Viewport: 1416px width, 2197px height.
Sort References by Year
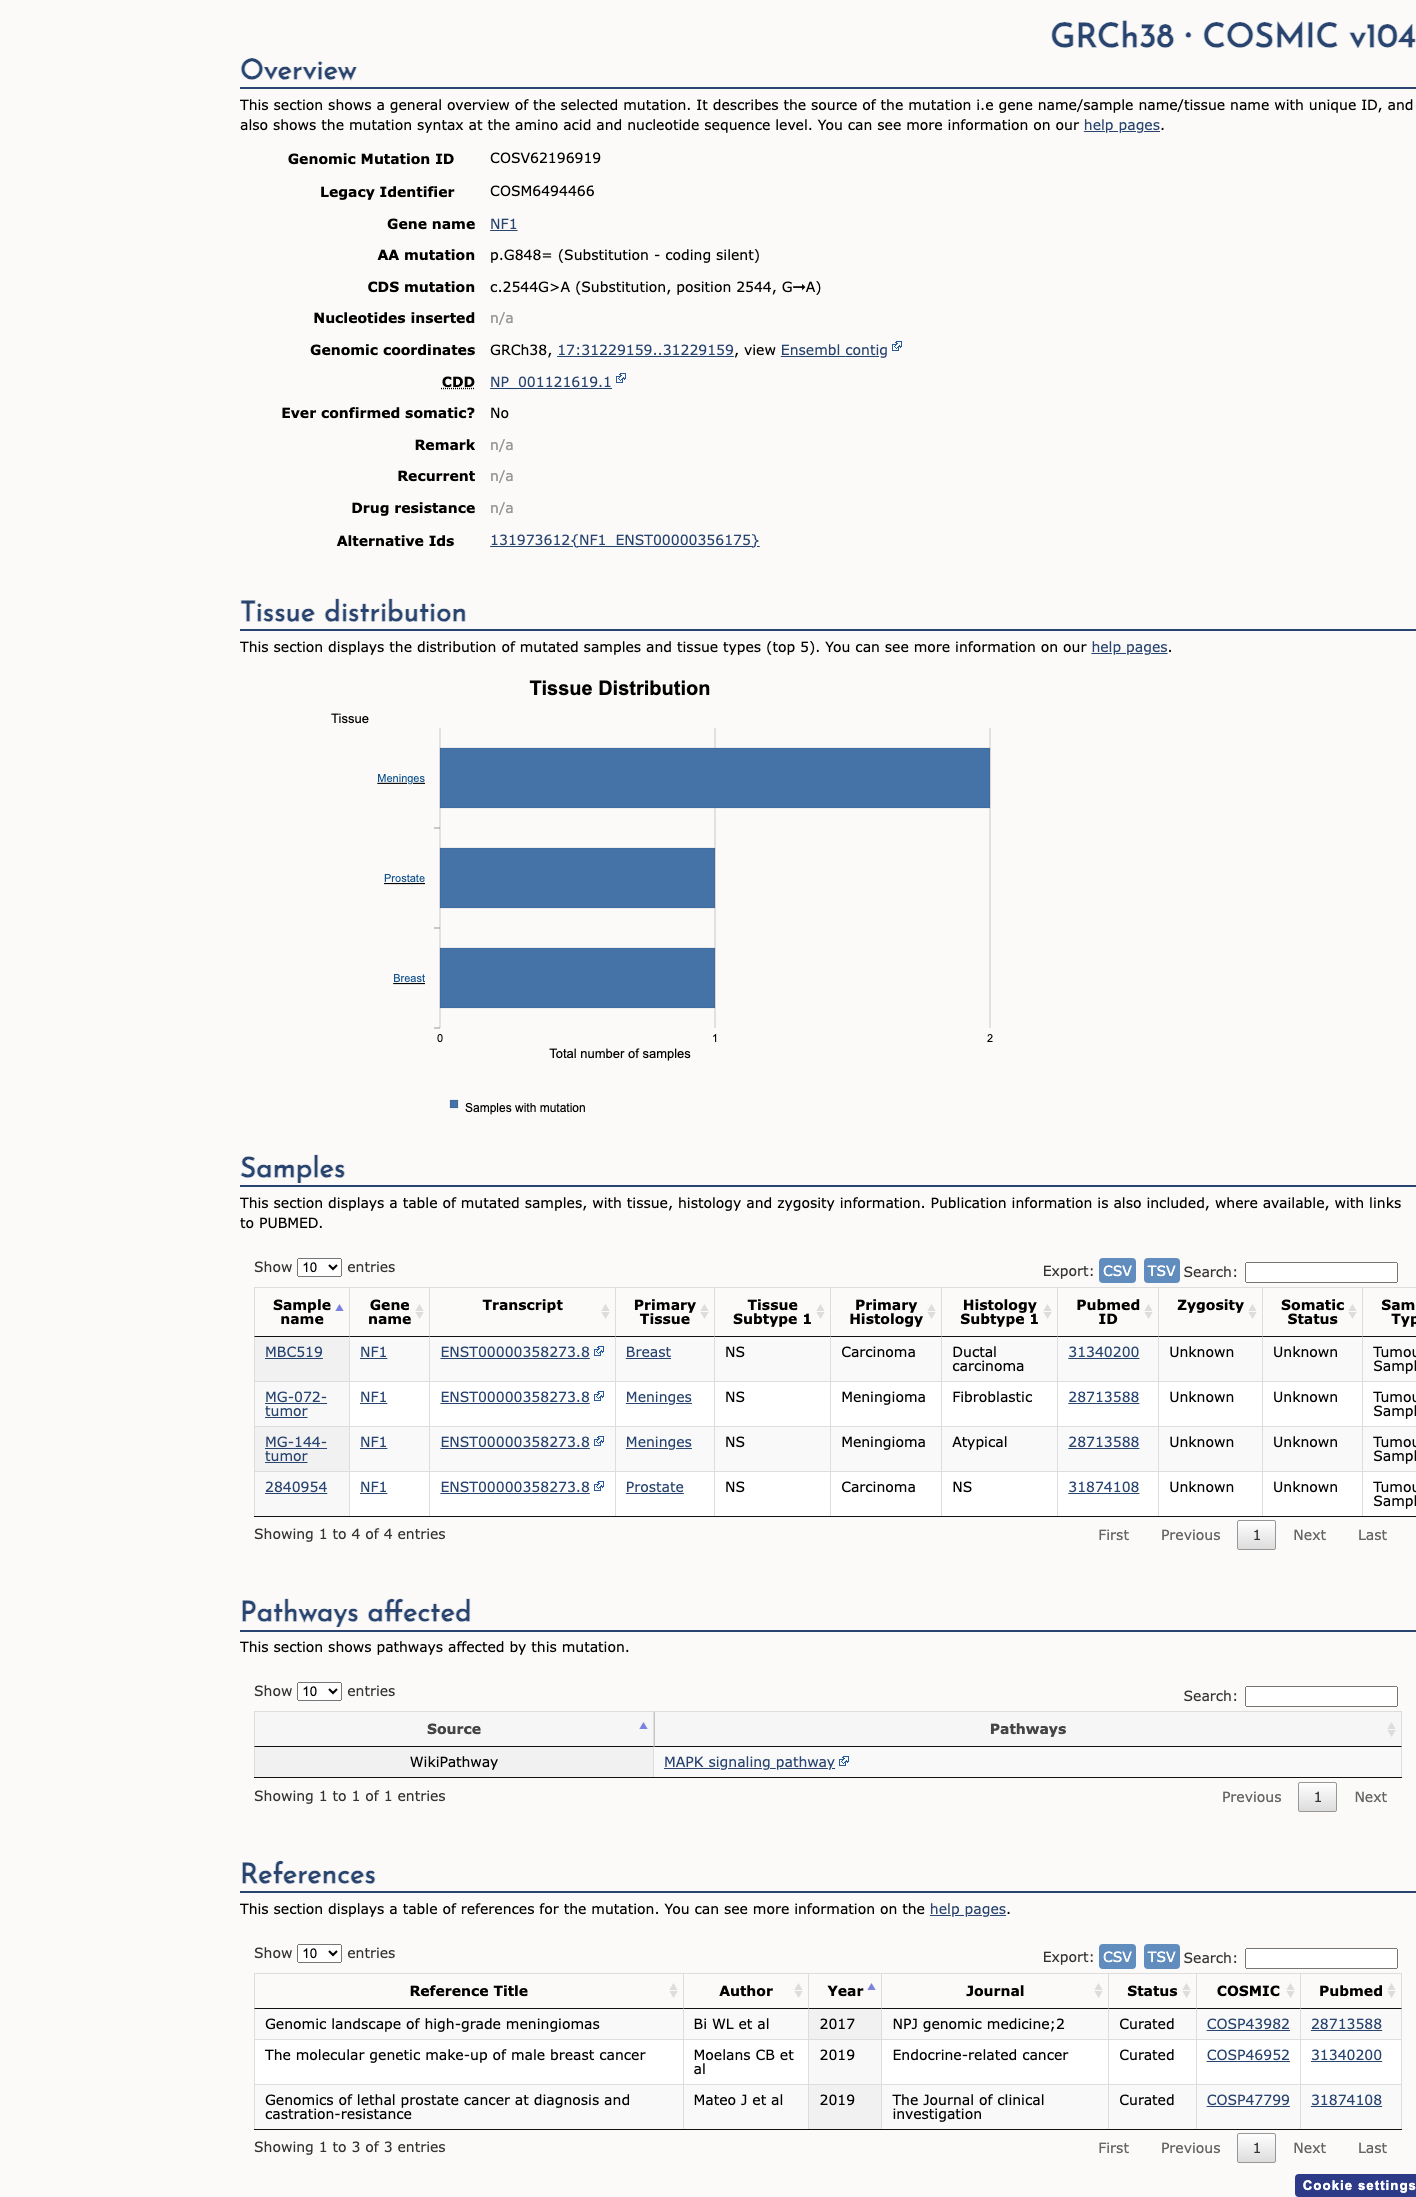845,1991
